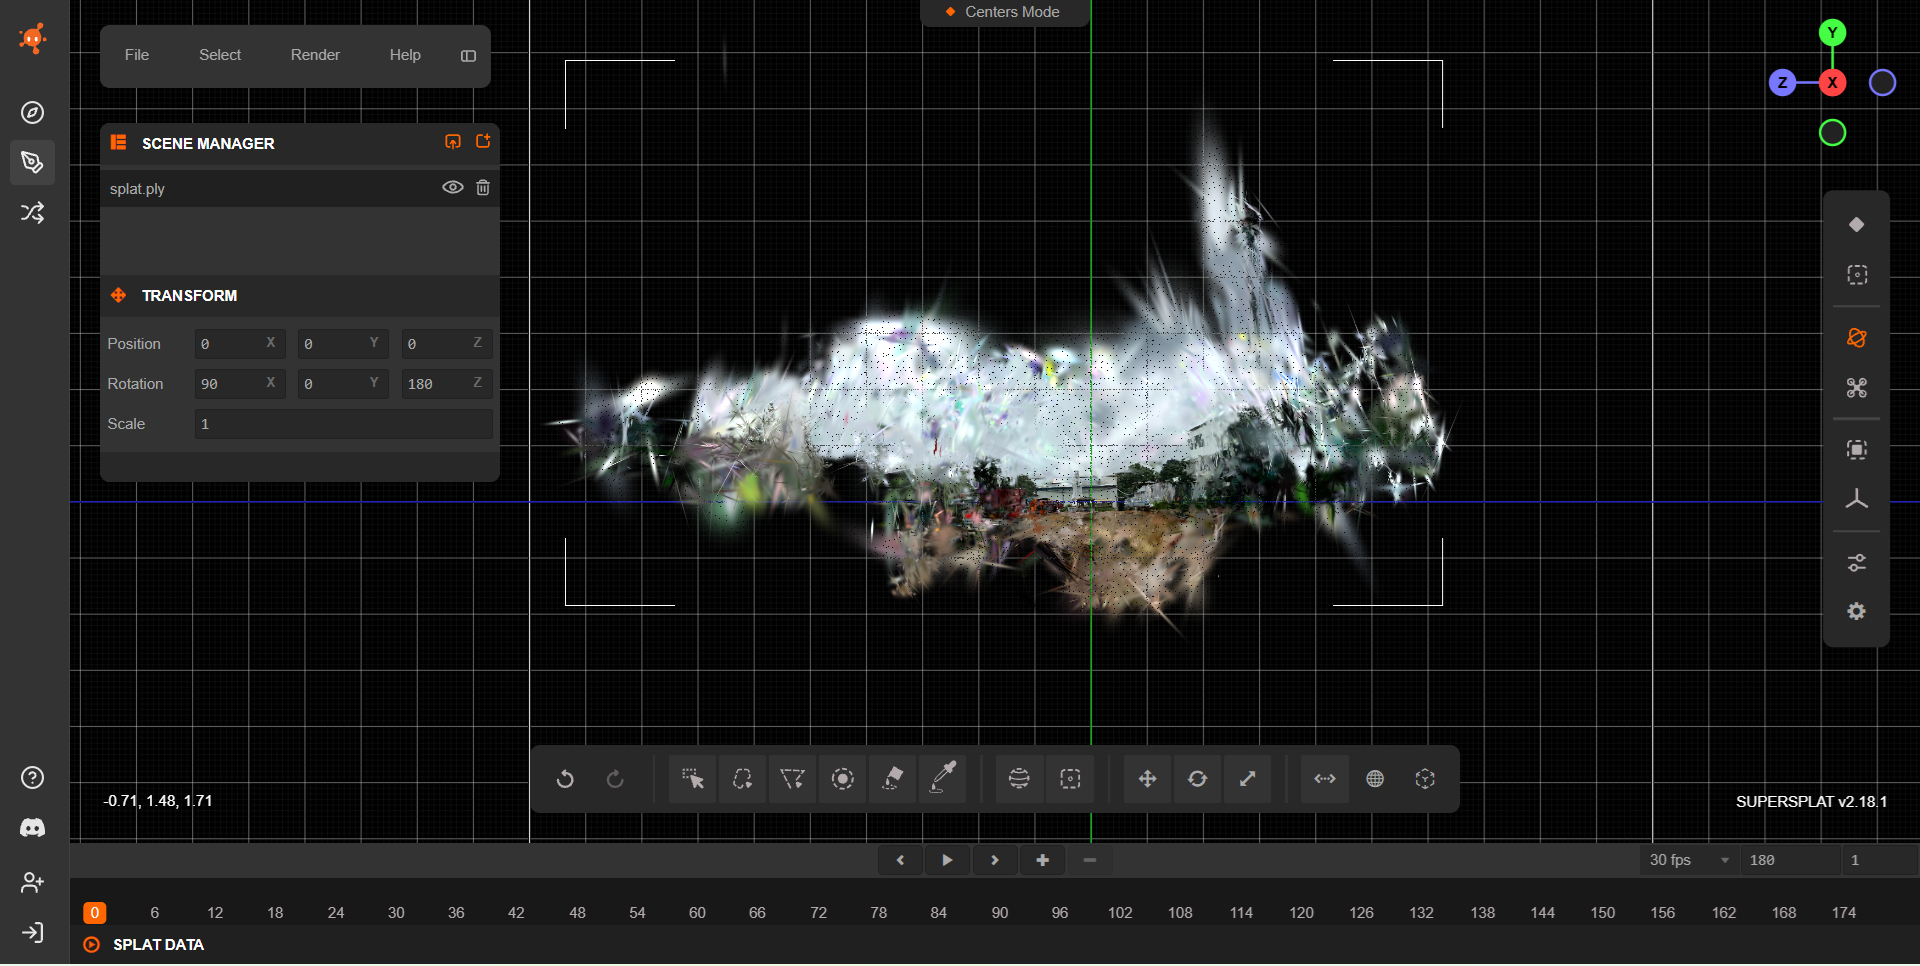Toggle show splats frame icon
The width and height of the screenshot is (1920, 966).
pyautogui.click(x=1856, y=275)
